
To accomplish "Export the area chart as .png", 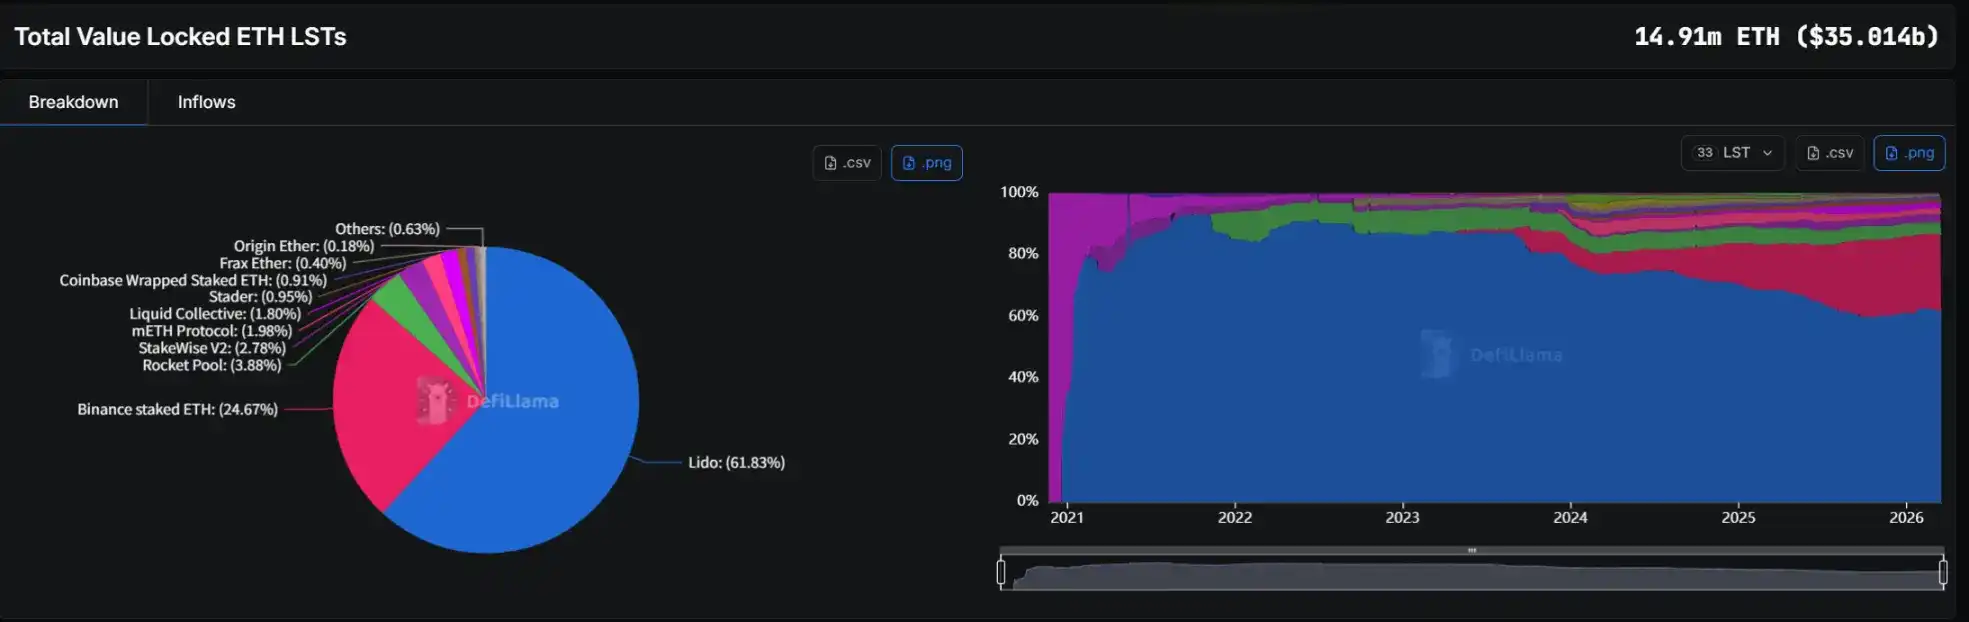I will (x=1909, y=153).
